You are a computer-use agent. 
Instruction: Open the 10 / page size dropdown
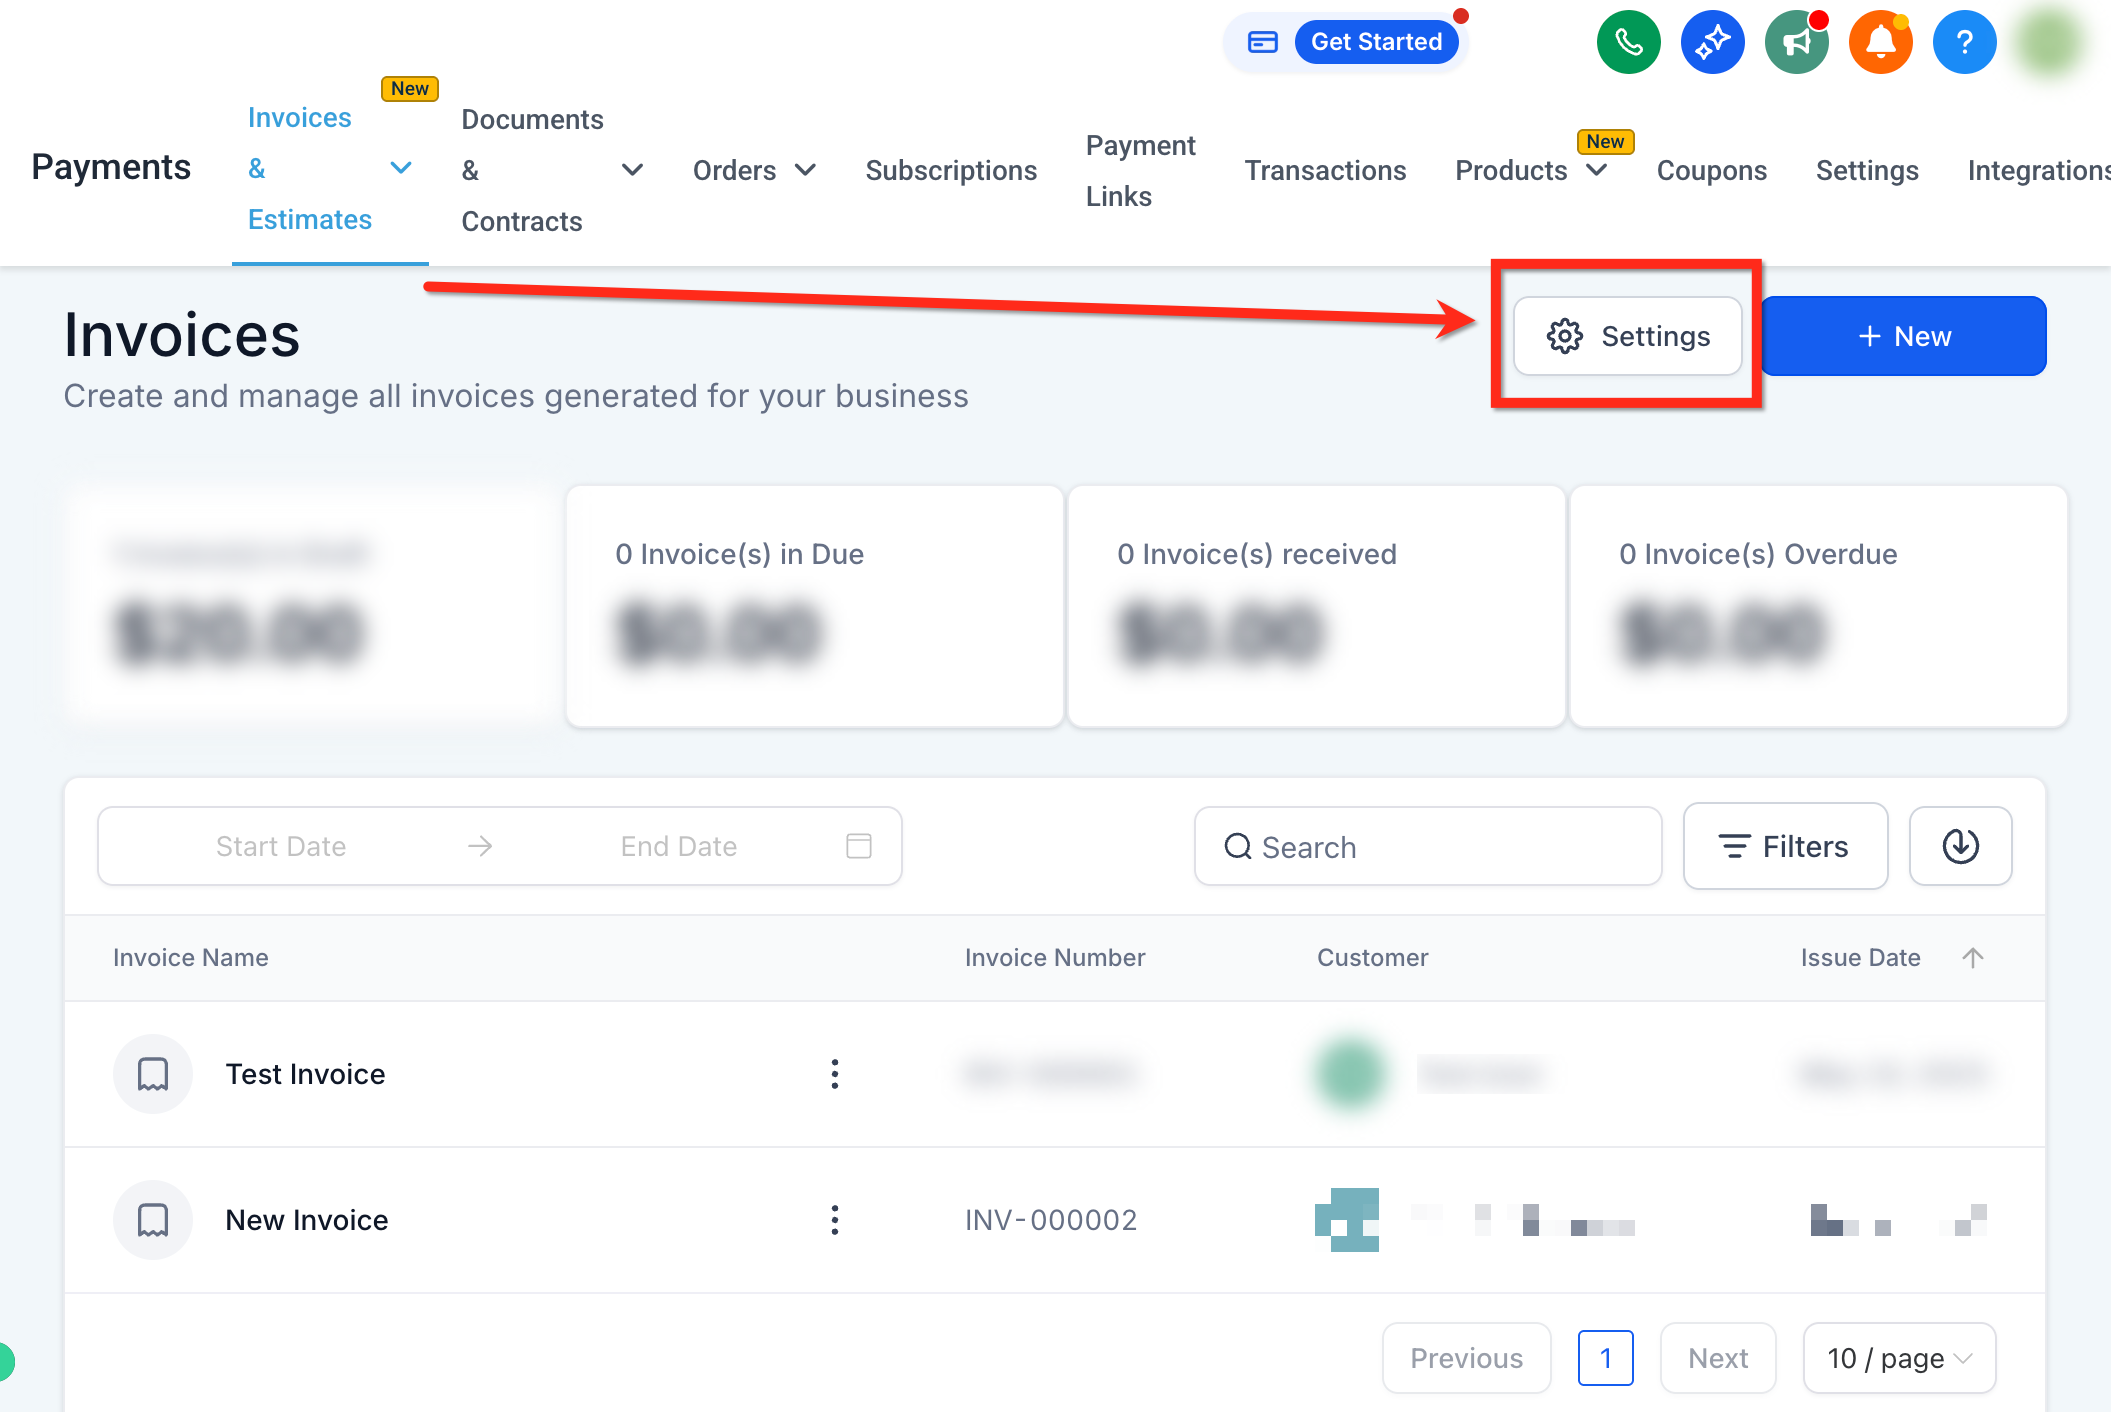[1899, 1358]
